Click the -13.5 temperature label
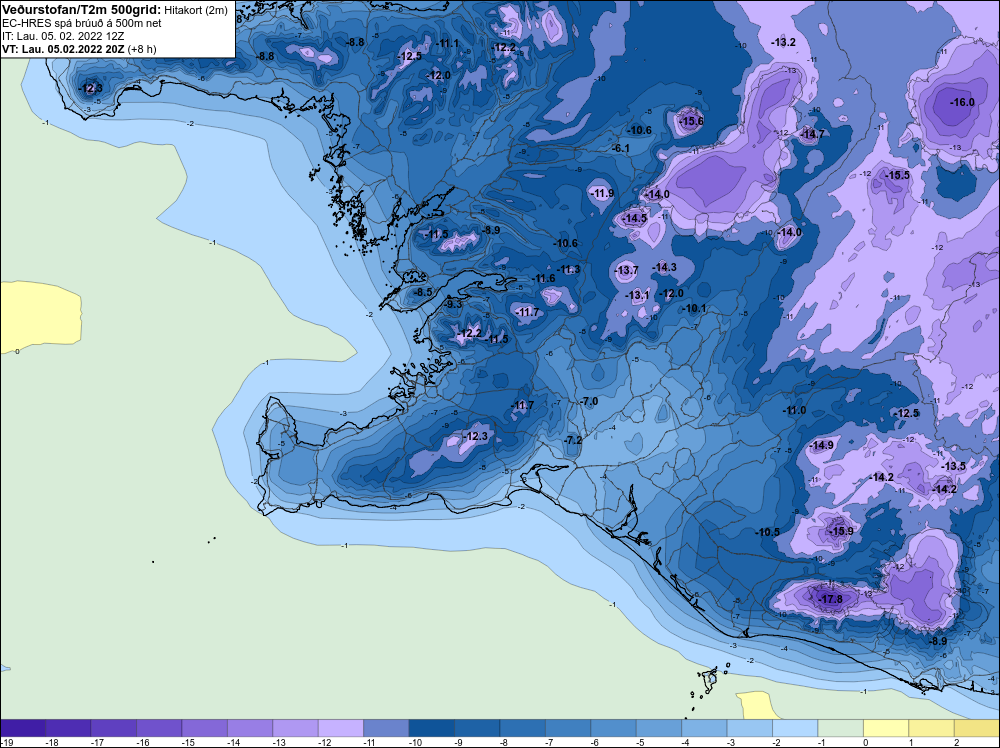This screenshot has height=748, width=1000. (x=953, y=466)
